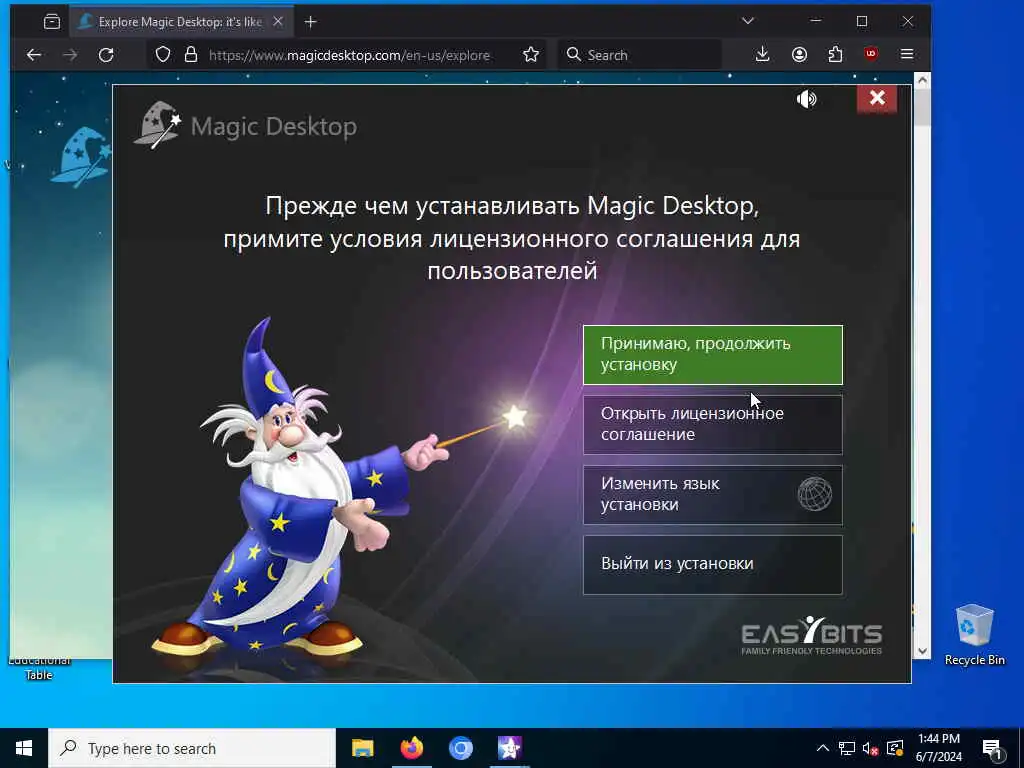This screenshot has width=1024, height=768.
Task: Mute installer sound via speaker icon
Action: point(807,99)
